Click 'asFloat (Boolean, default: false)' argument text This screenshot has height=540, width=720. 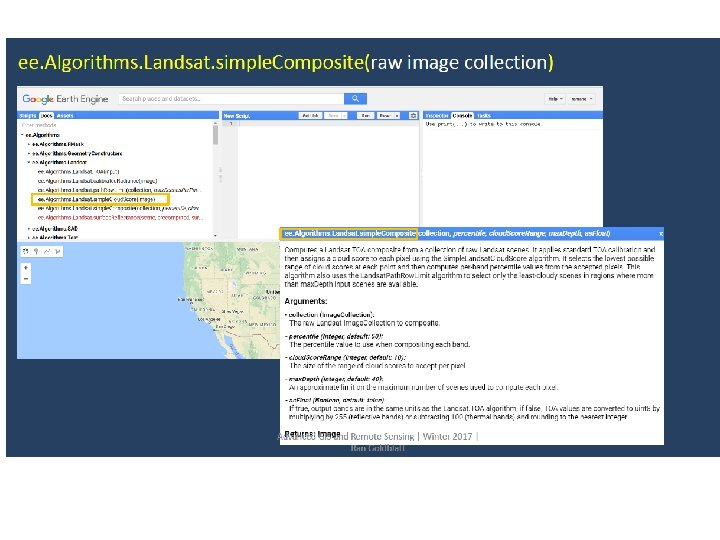point(337,400)
